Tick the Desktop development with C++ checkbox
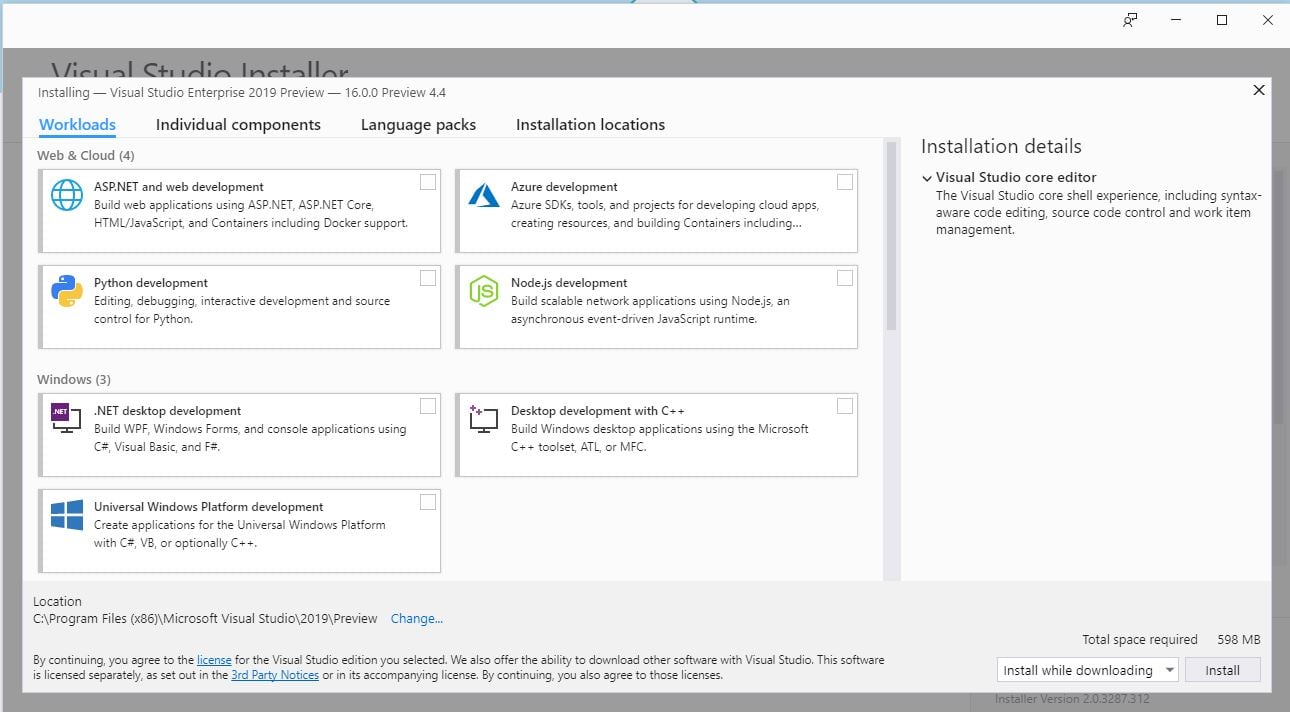The image size is (1290, 712). tap(845, 406)
